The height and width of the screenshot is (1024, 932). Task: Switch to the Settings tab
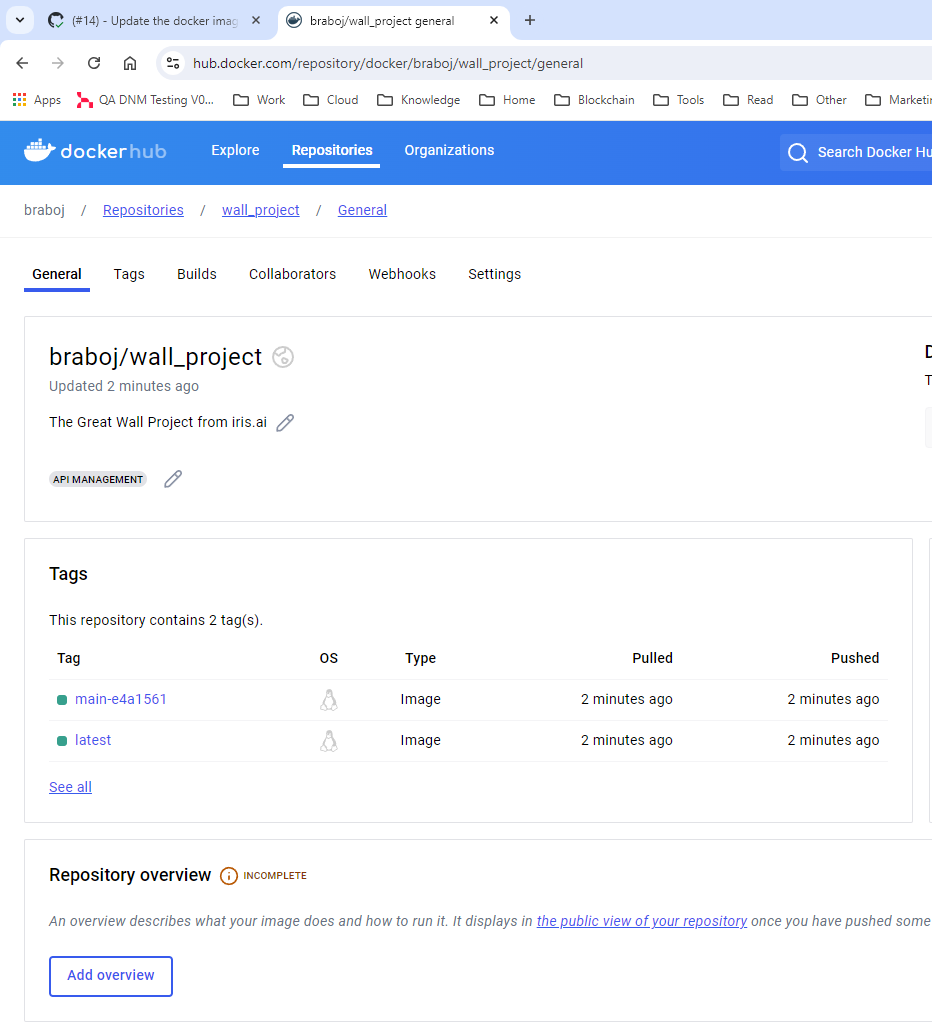pos(494,274)
